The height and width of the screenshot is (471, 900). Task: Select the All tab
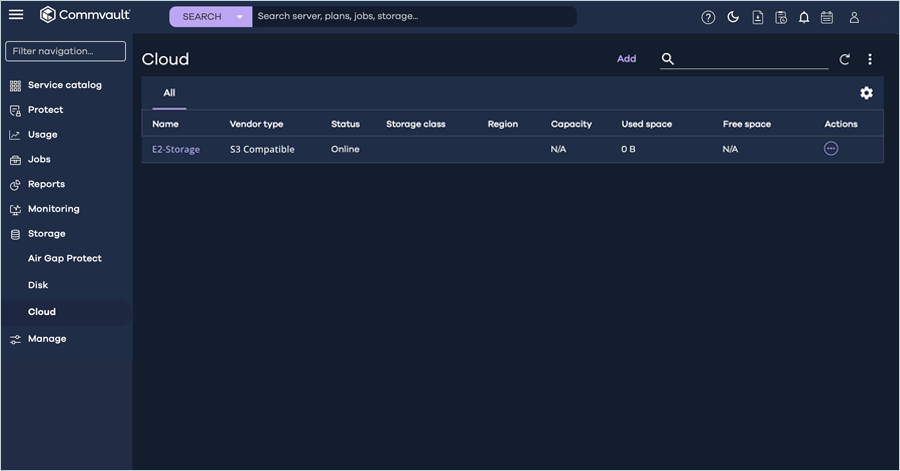point(169,93)
